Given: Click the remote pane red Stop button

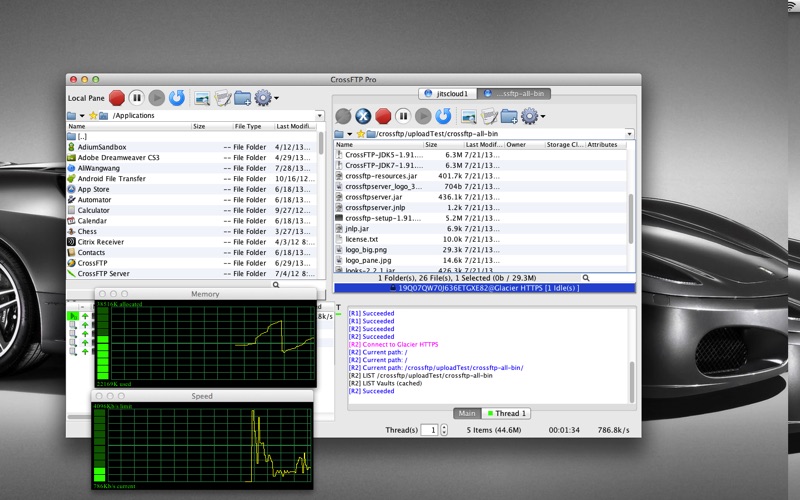Looking at the screenshot, I should point(383,116).
